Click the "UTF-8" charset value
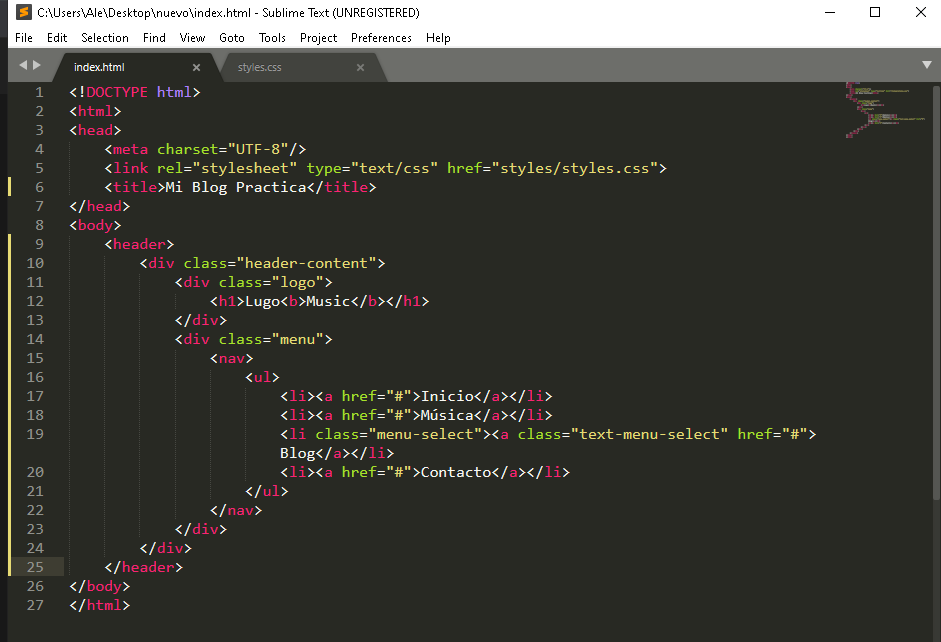Screen dimensions: 941x642 point(258,149)
